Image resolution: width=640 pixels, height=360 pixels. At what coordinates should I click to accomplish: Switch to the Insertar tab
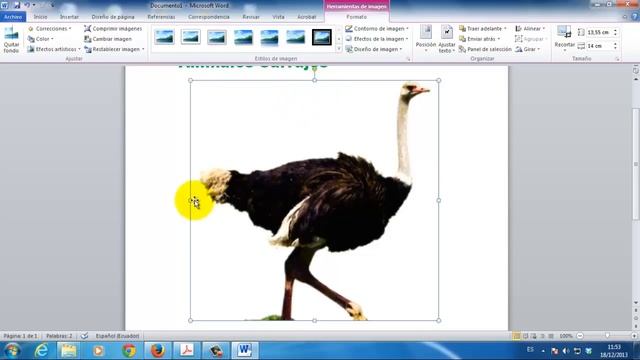[x=69, y=17]
